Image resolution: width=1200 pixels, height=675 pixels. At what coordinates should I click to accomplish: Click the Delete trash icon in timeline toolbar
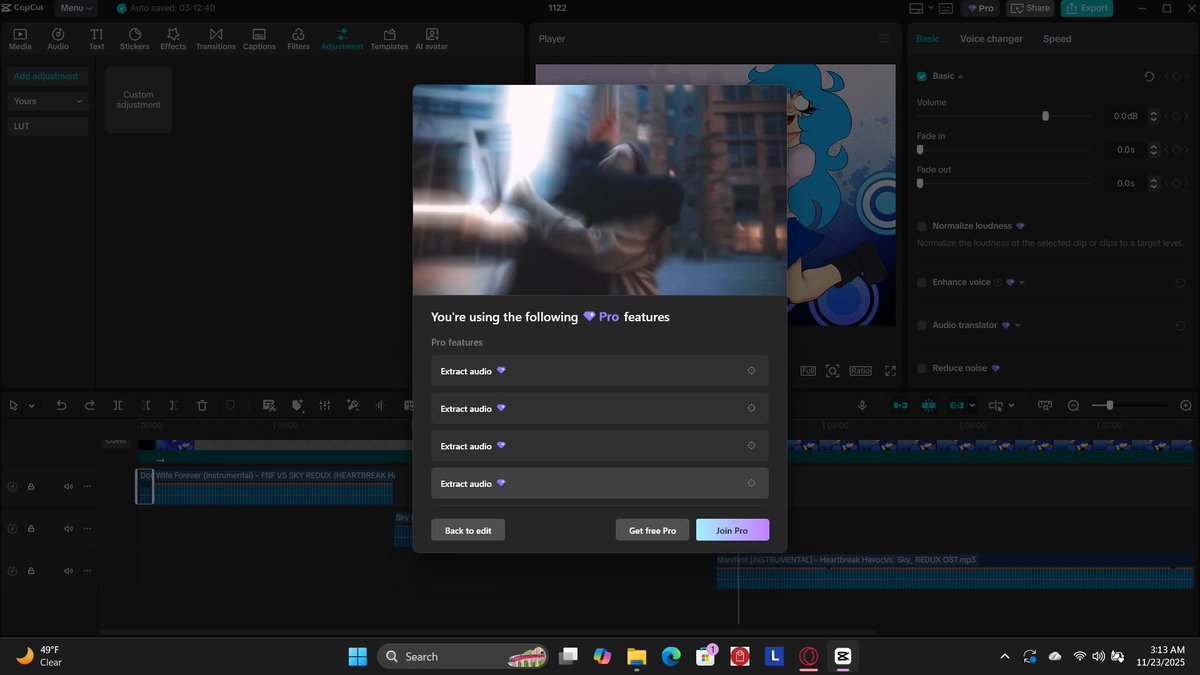[x=202, y=405]
